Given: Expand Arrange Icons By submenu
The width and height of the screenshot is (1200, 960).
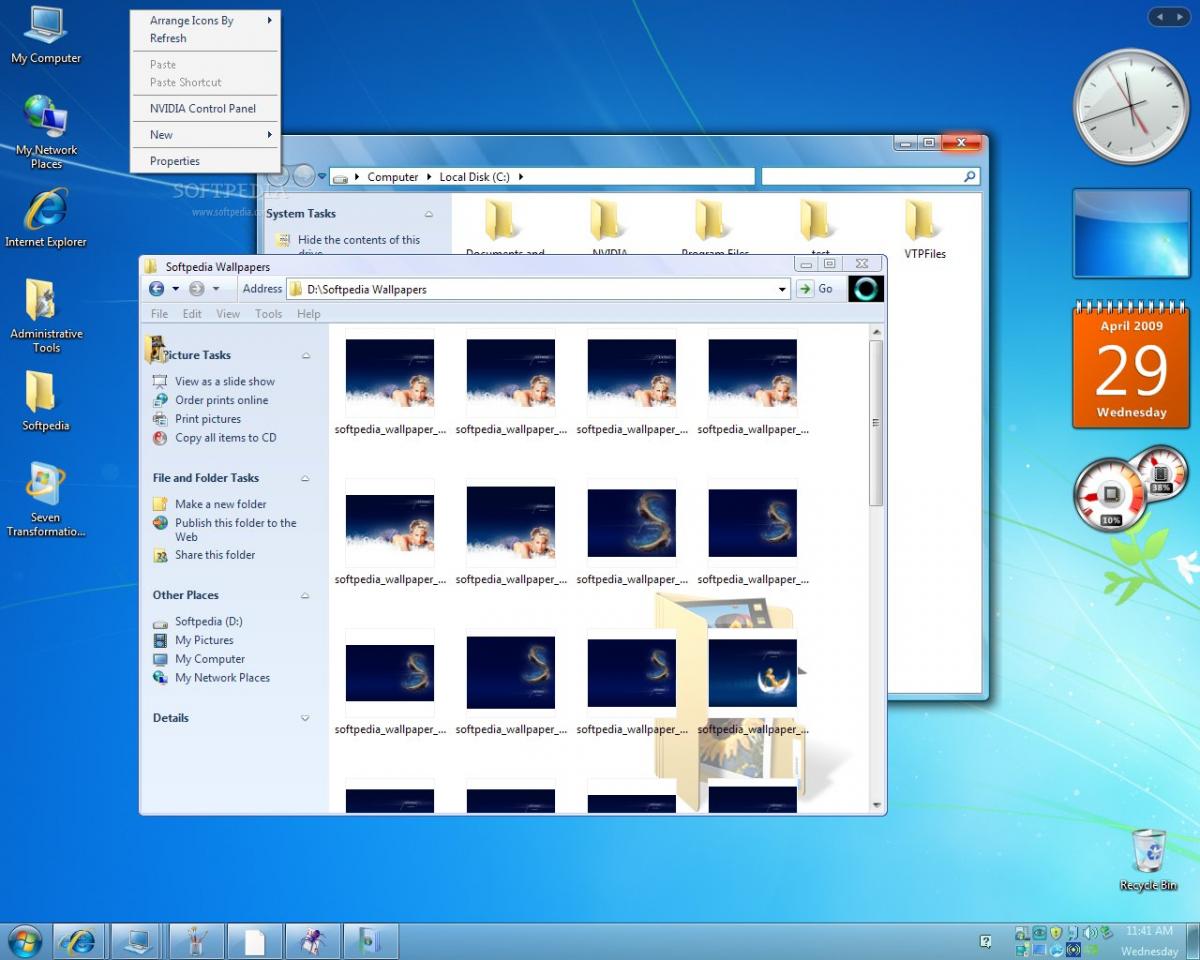Looking at the screenshot, I should click(204, 20).
